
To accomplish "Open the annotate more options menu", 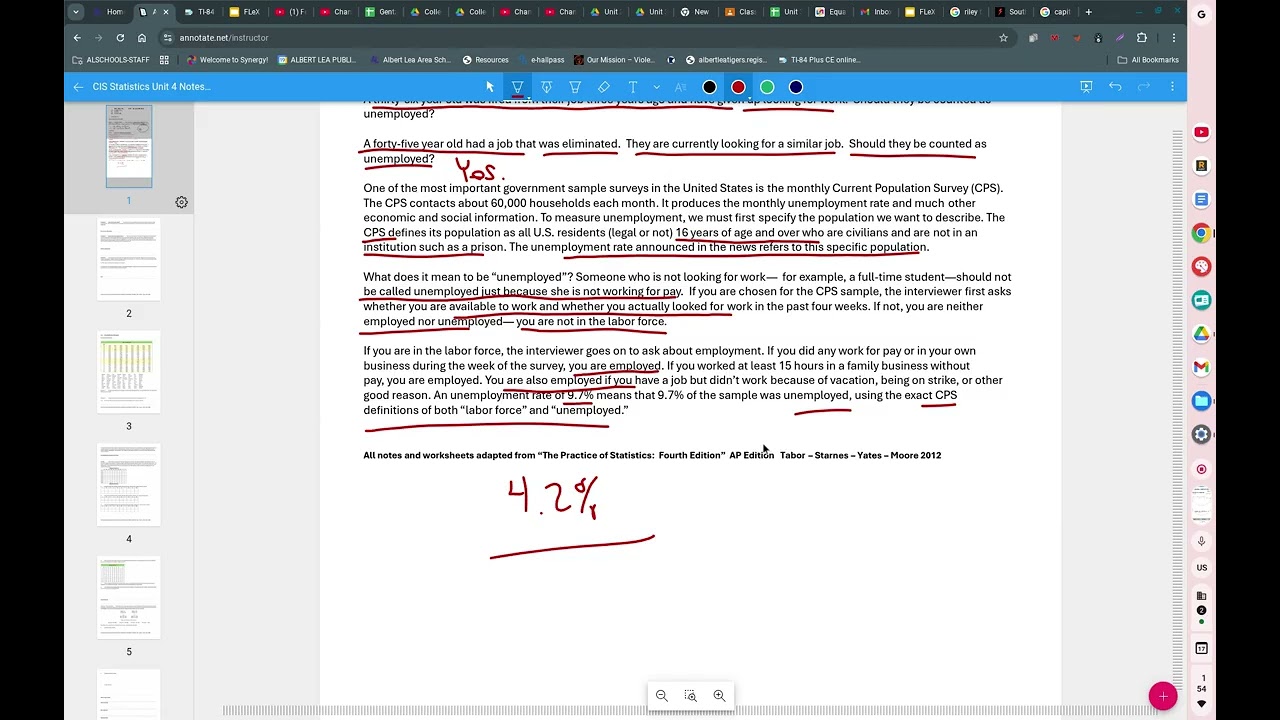I will click(1172, 87).
